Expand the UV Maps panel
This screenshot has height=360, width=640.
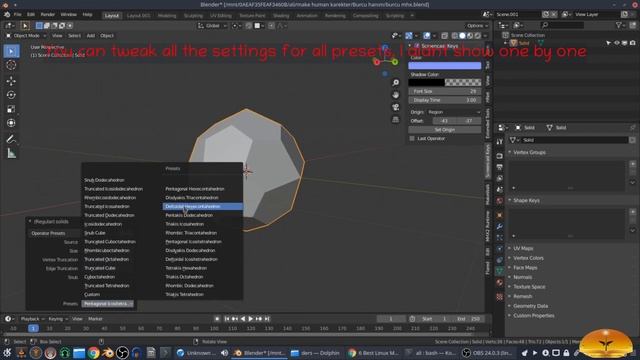[x=523, y=248]
